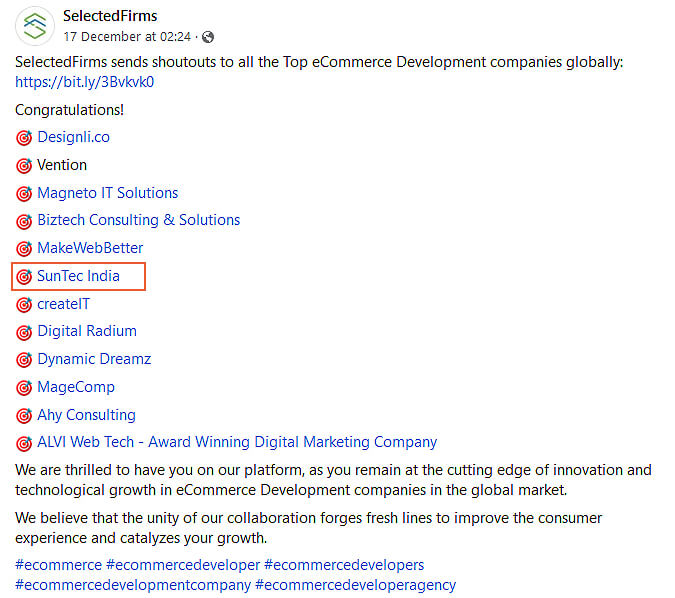Open Magneto IT Solutions page
Viewport: 675px width, 598px height.
click(107, 193)
